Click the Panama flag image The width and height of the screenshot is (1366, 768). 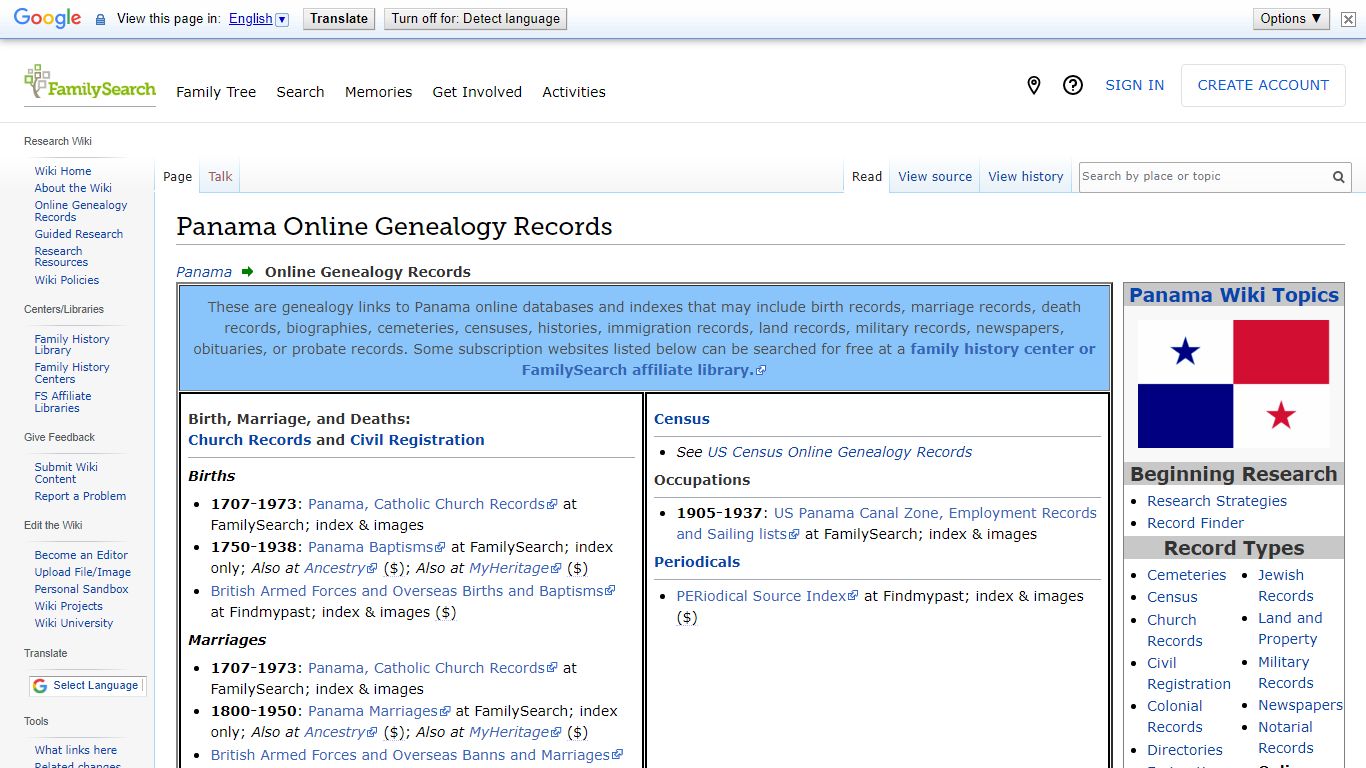tap(1233, 384)
